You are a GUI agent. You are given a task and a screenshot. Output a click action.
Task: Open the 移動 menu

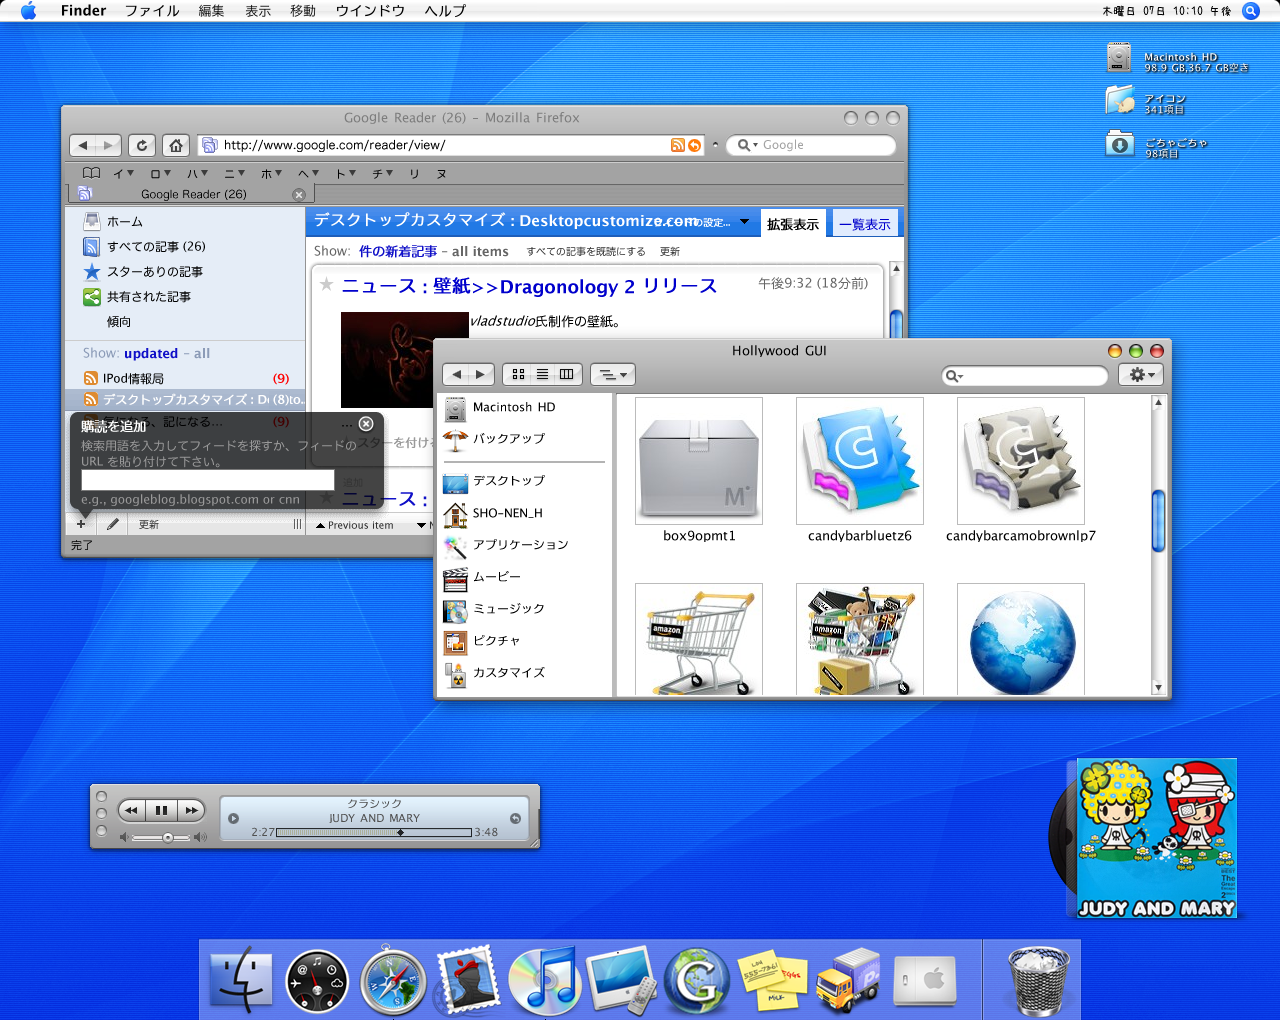[303, 11]
